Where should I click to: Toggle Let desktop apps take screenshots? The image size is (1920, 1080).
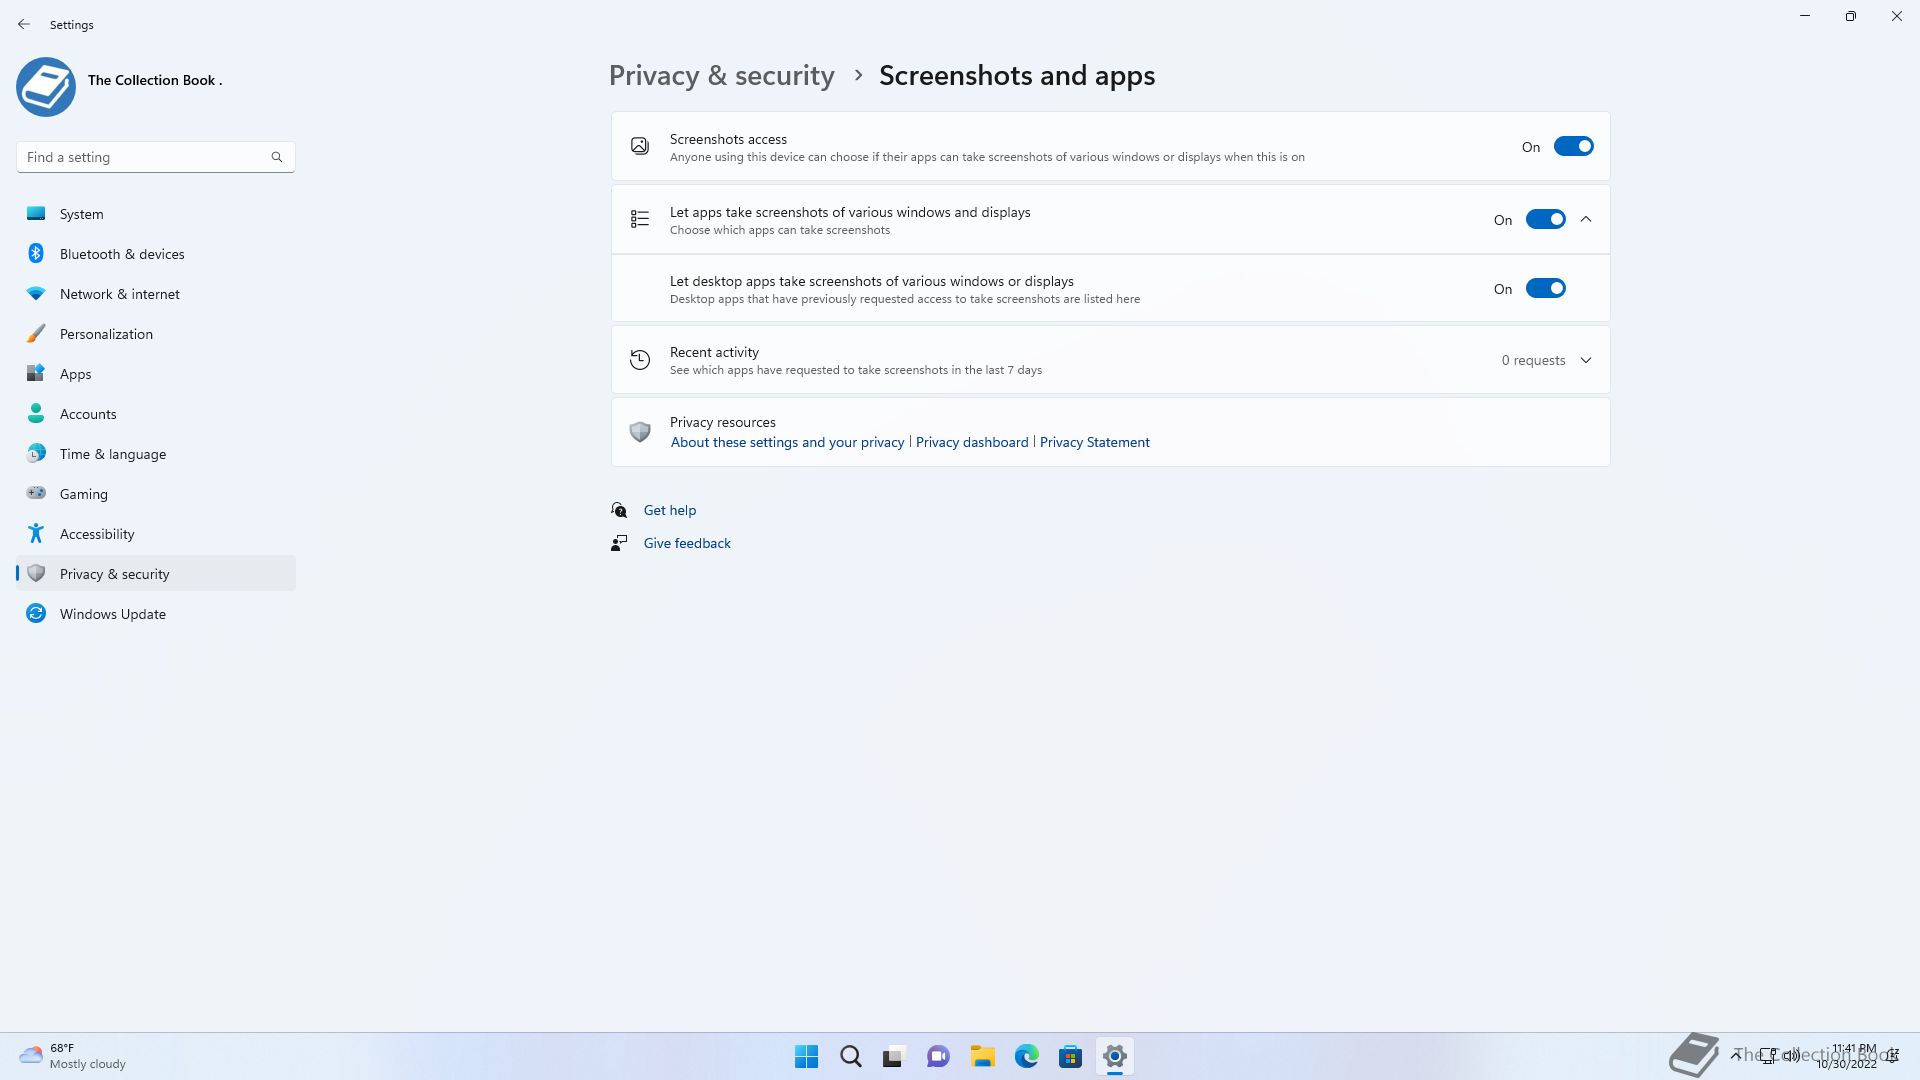pos(1544,289)
